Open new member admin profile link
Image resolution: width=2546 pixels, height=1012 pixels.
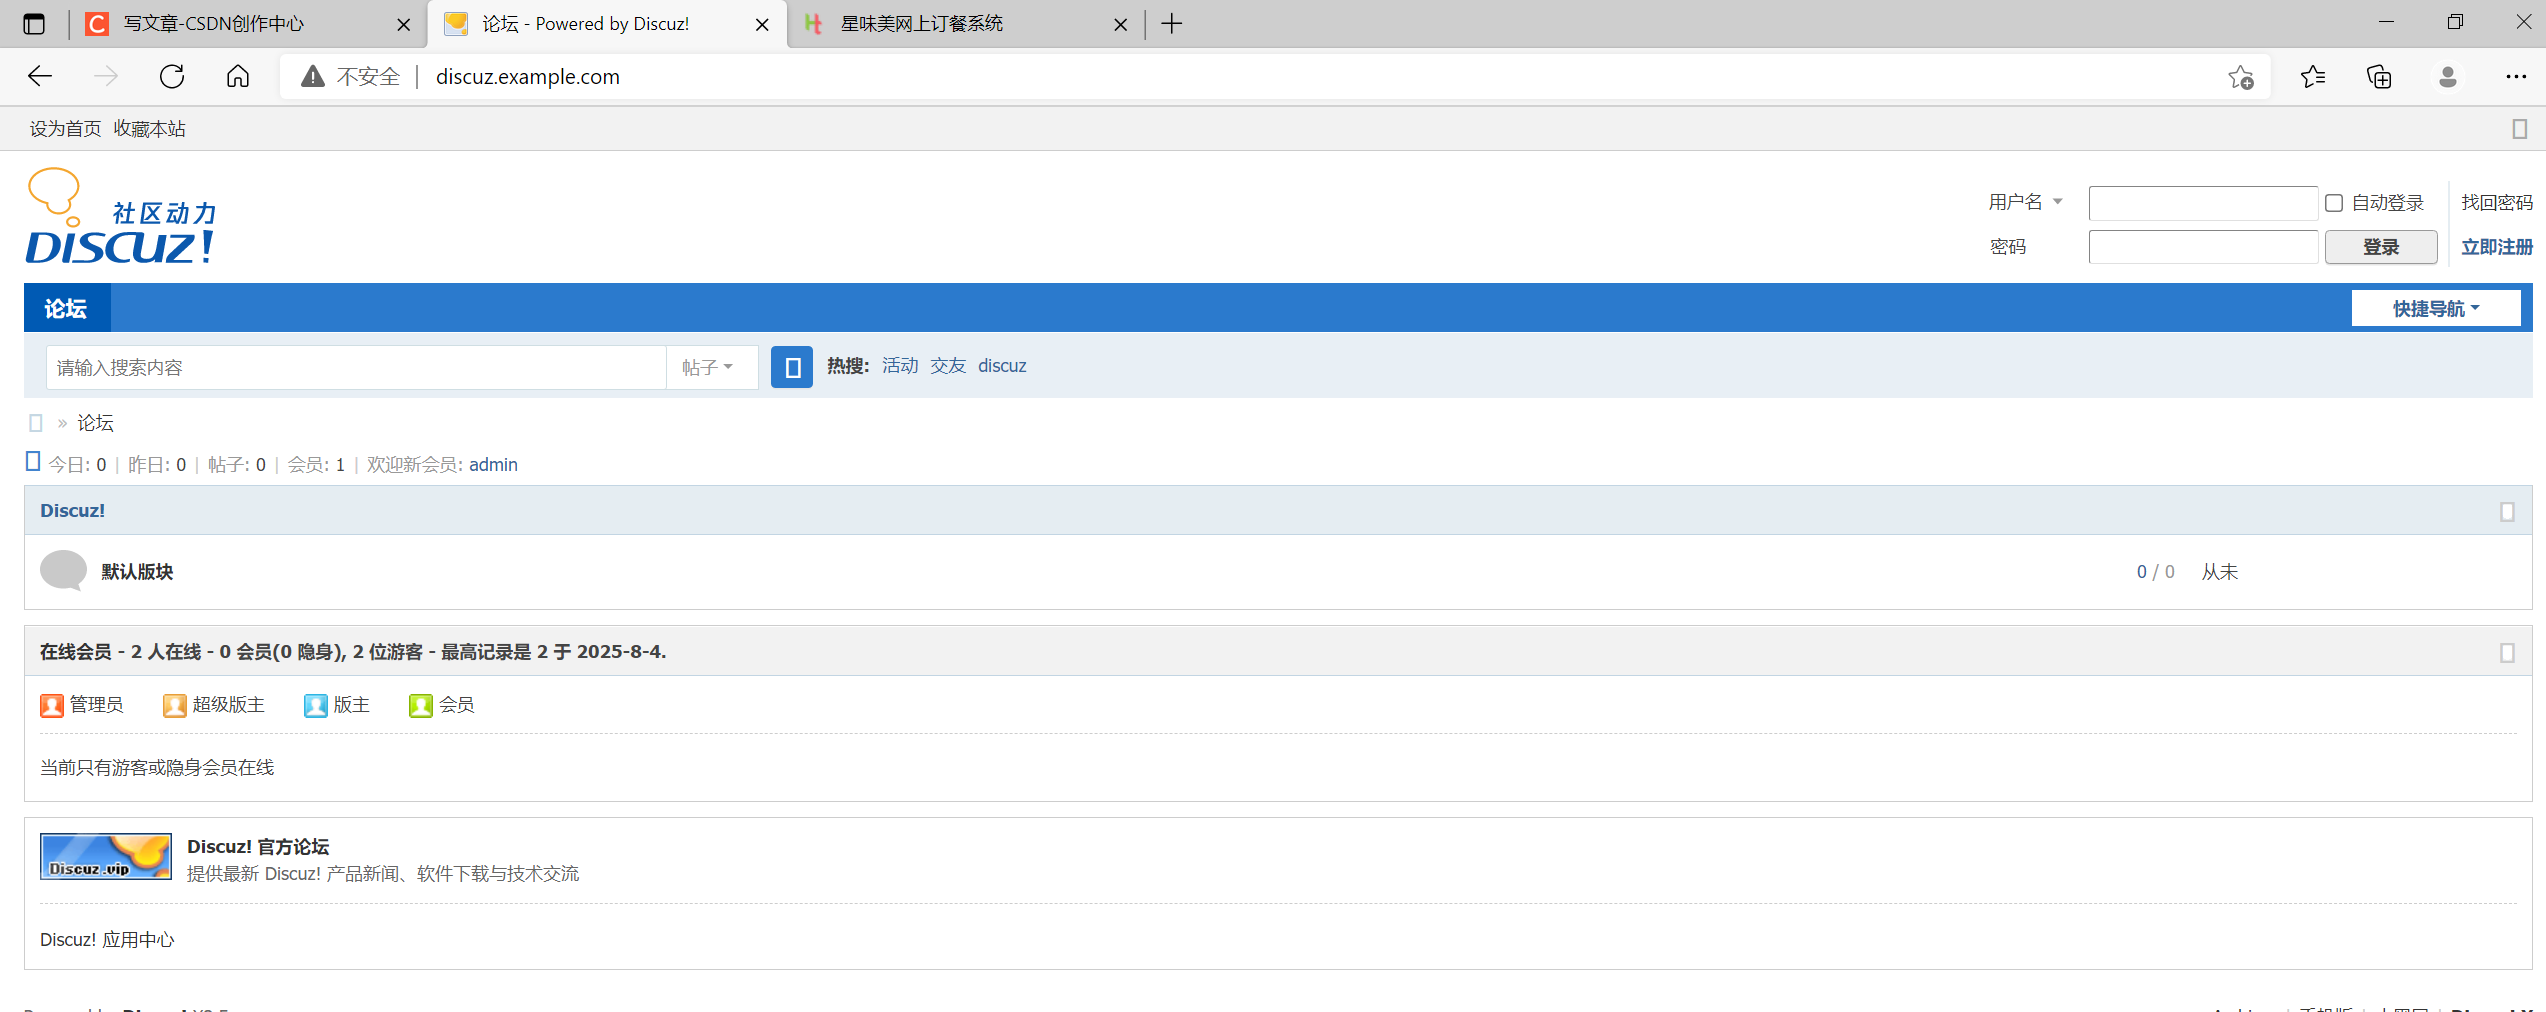[493, 465]
